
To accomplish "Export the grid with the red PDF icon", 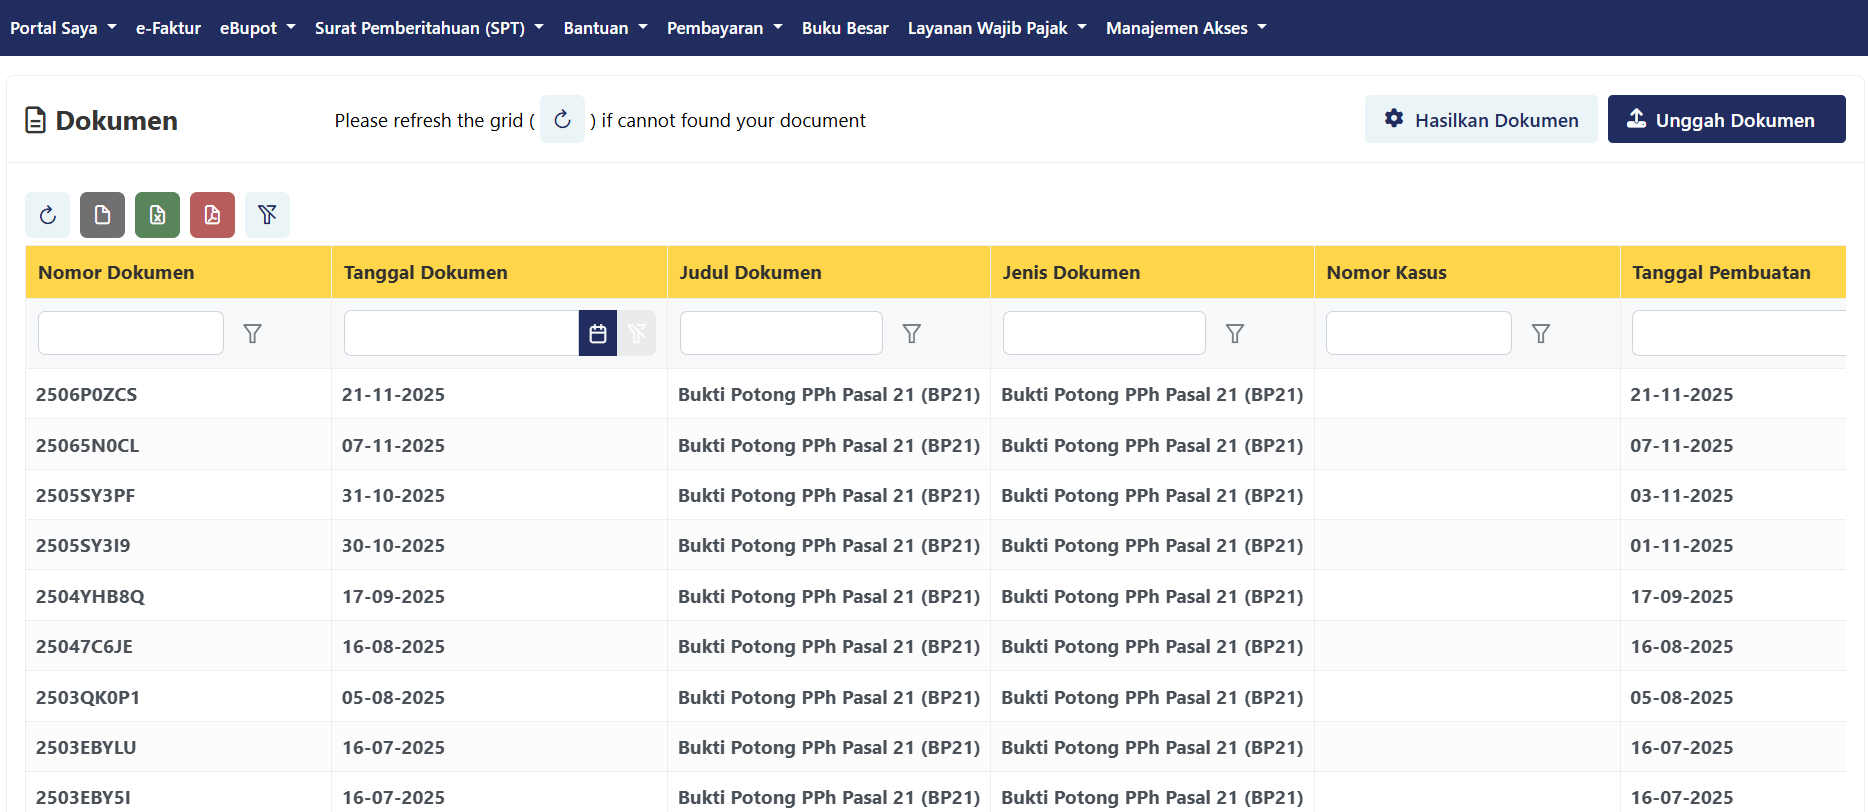I will point(212,215).
